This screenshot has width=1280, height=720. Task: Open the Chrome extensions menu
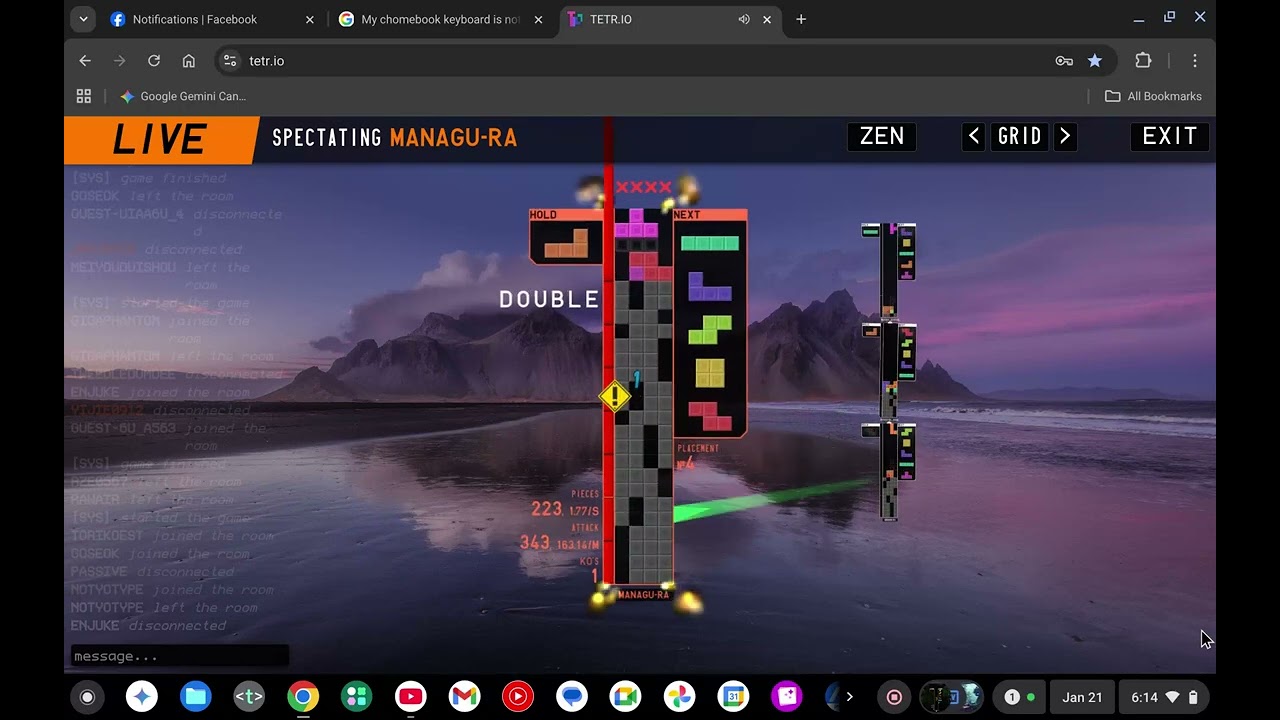tap(1143, 61)
